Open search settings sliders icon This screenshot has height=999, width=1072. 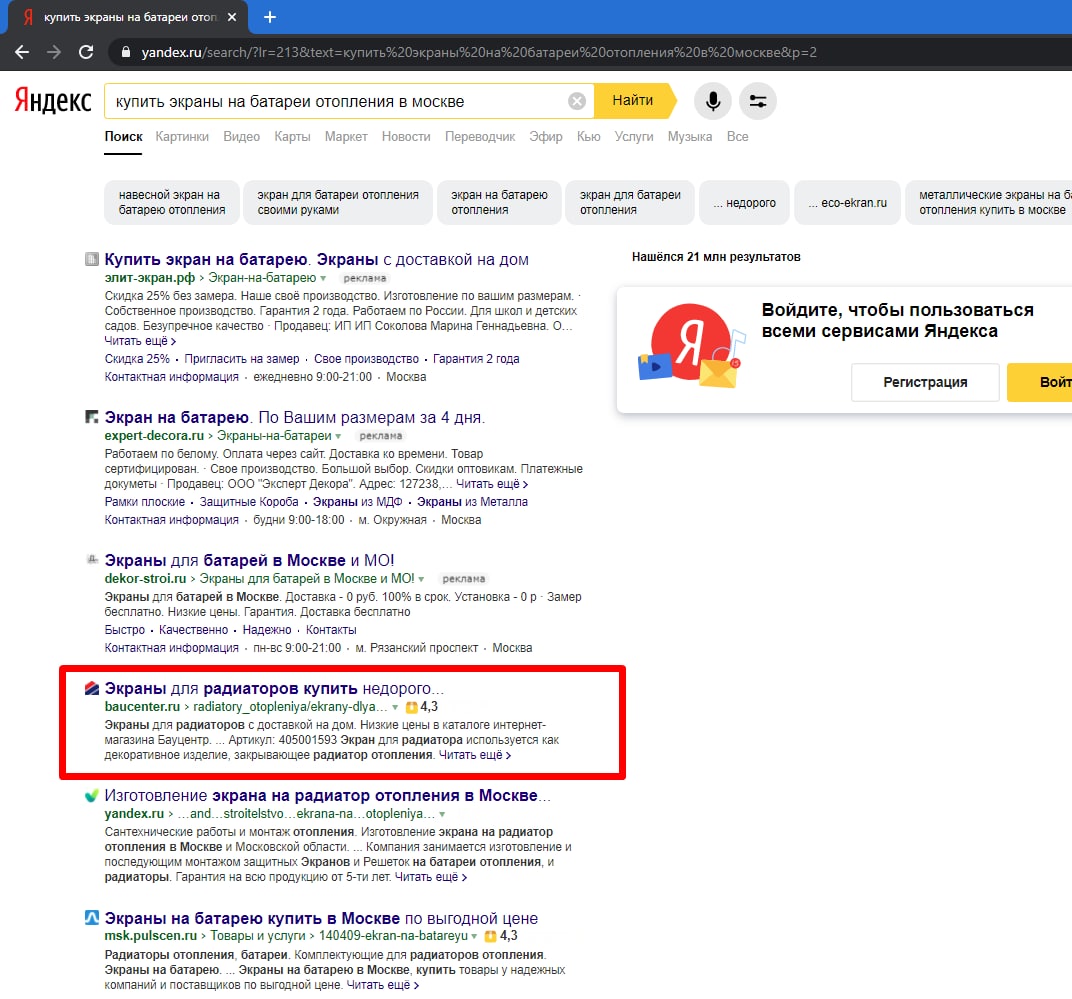tap(758, 101)
